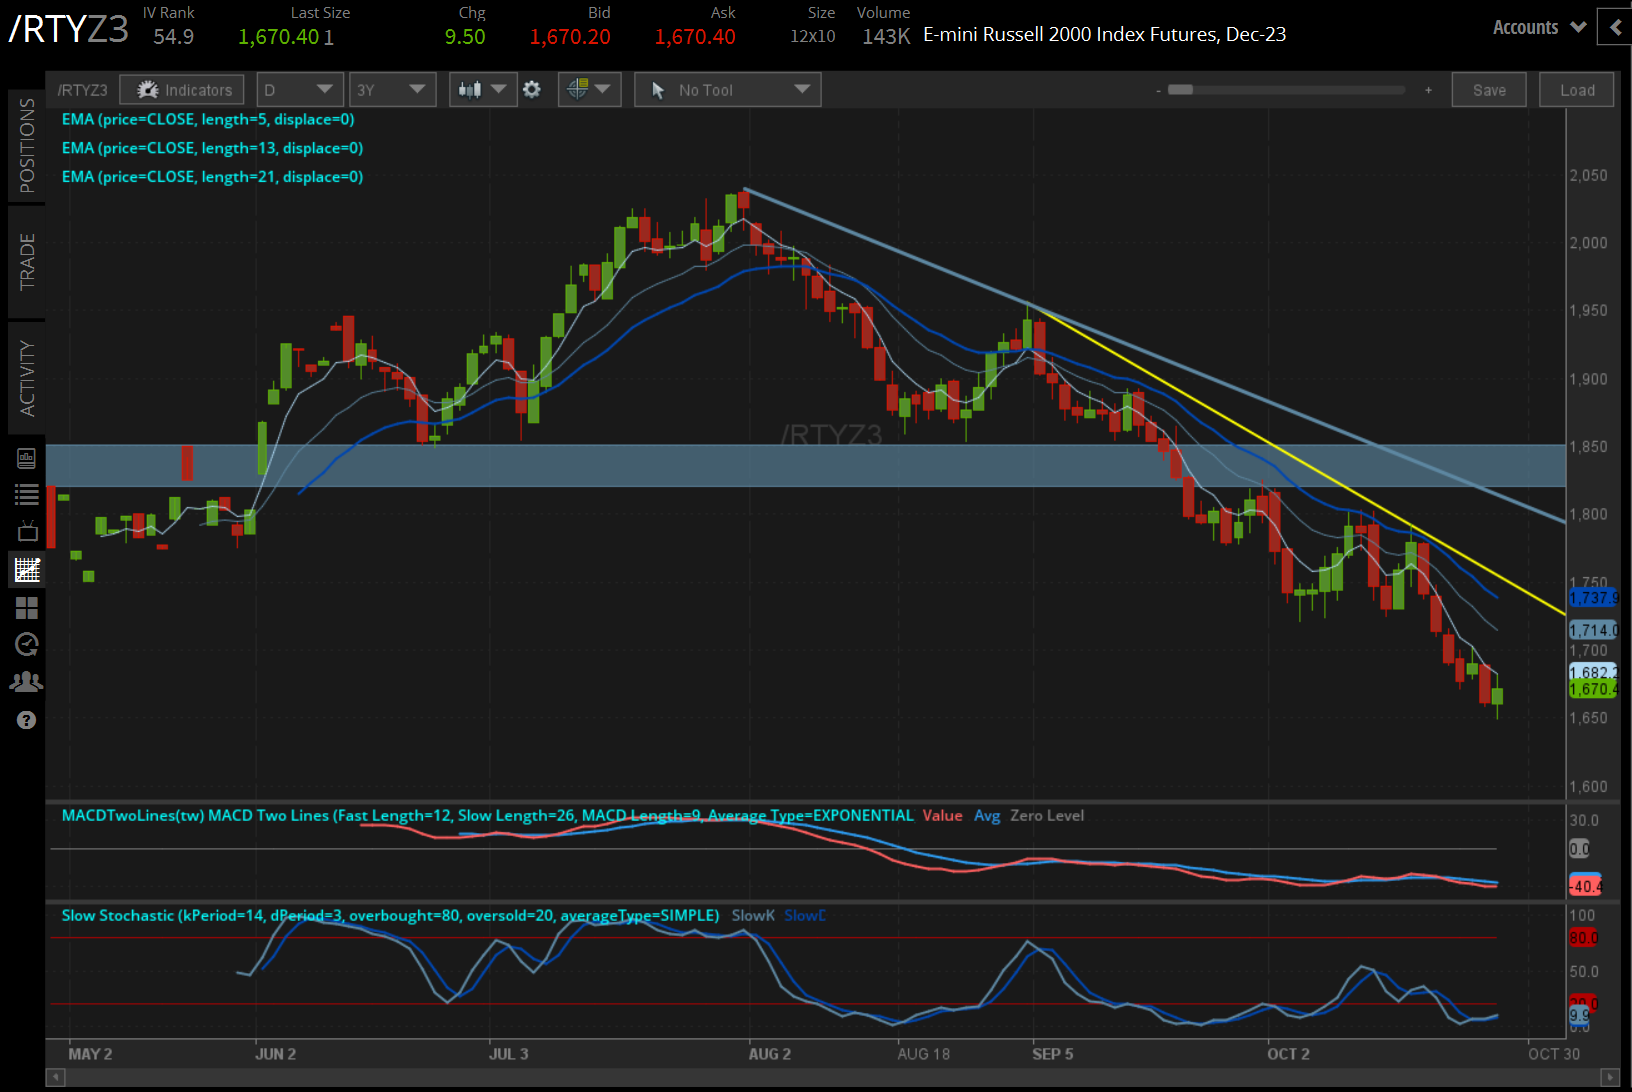This screenshot has width=1632, height=1092.
Task: Open the Indicators beast icon button
Action: 181,89
